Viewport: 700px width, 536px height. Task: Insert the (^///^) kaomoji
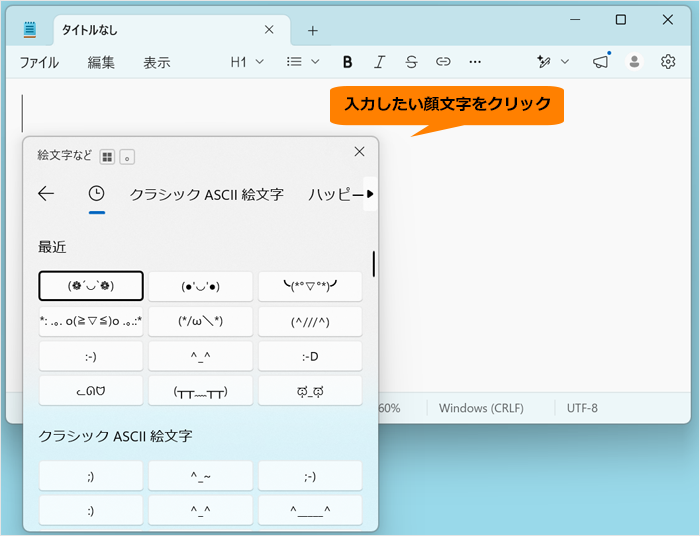[310, 321]
